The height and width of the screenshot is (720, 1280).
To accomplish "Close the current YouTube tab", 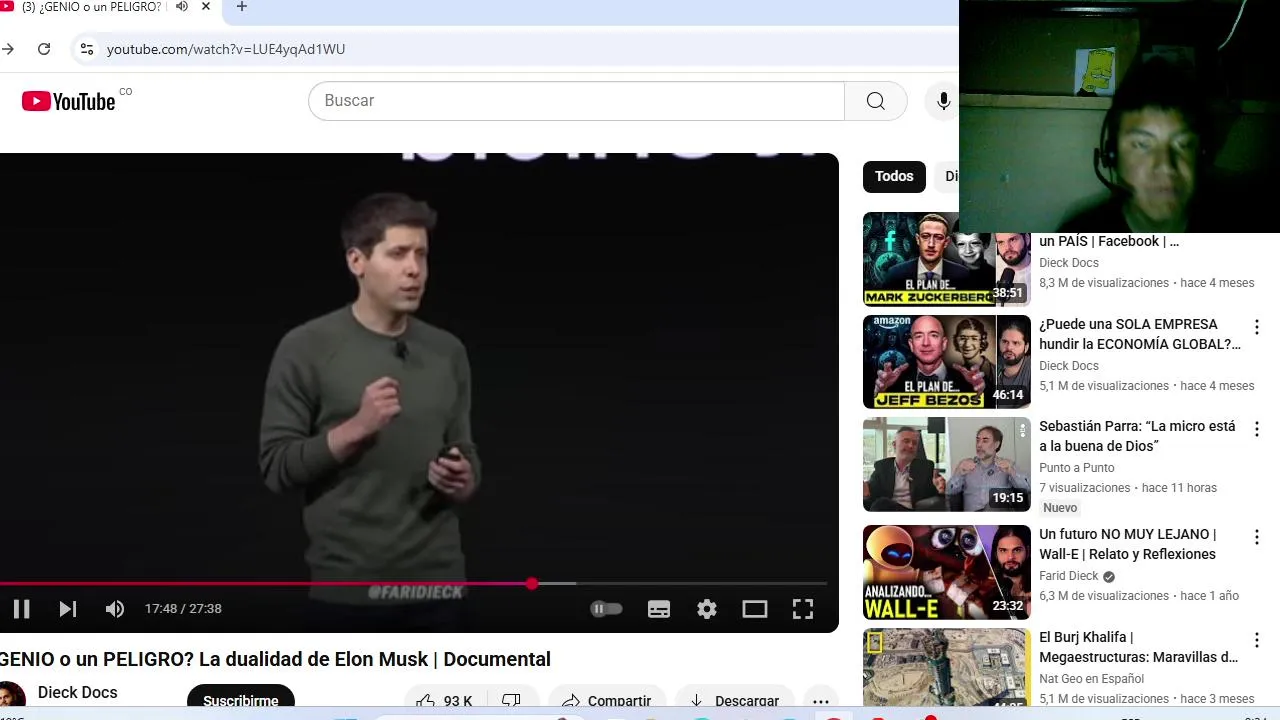I will pos(206,7).
